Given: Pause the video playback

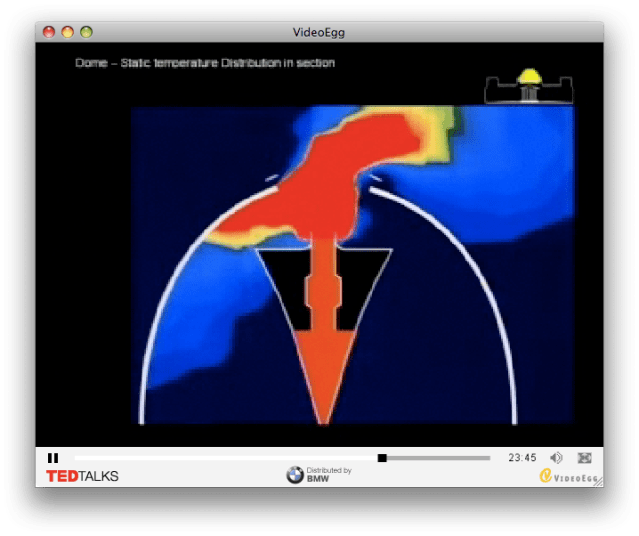Looking at the screenshot, I should 53,458.
